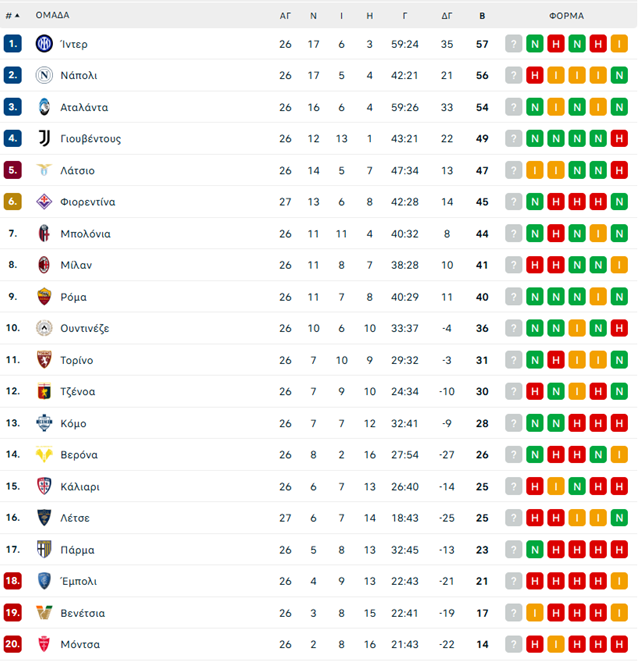Click the Inter club crest icon
Screen dimensions: 643x662
coord(44,43)
